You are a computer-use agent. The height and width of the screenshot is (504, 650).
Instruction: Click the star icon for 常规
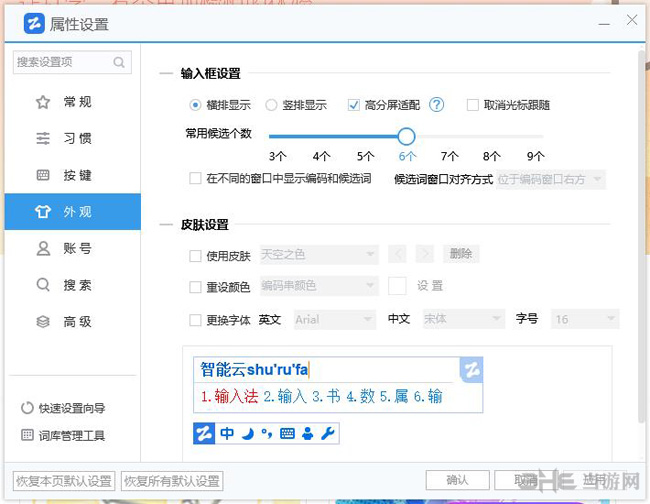(x=43, y=102)
